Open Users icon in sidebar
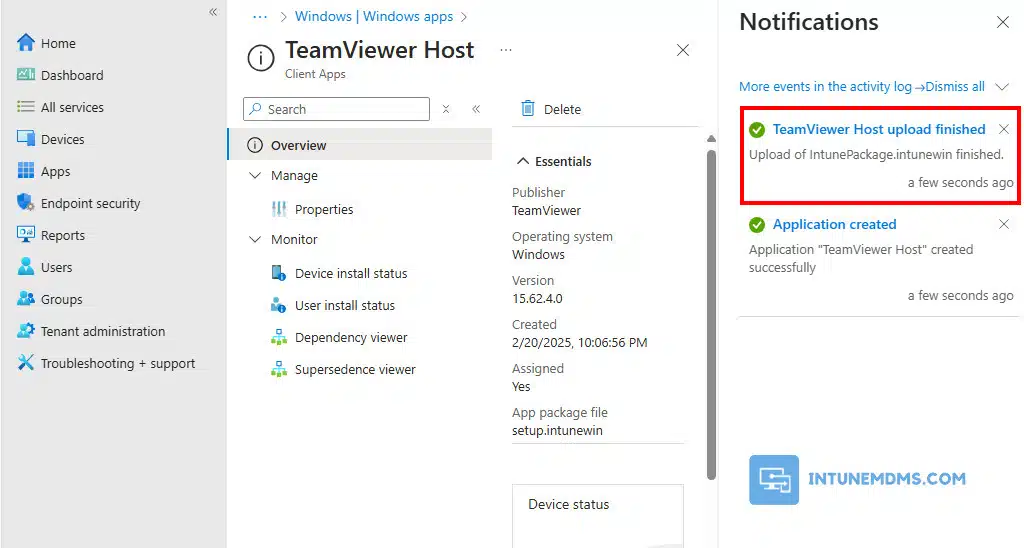This screenshot has width=1024, height=548. click(25, 266)
